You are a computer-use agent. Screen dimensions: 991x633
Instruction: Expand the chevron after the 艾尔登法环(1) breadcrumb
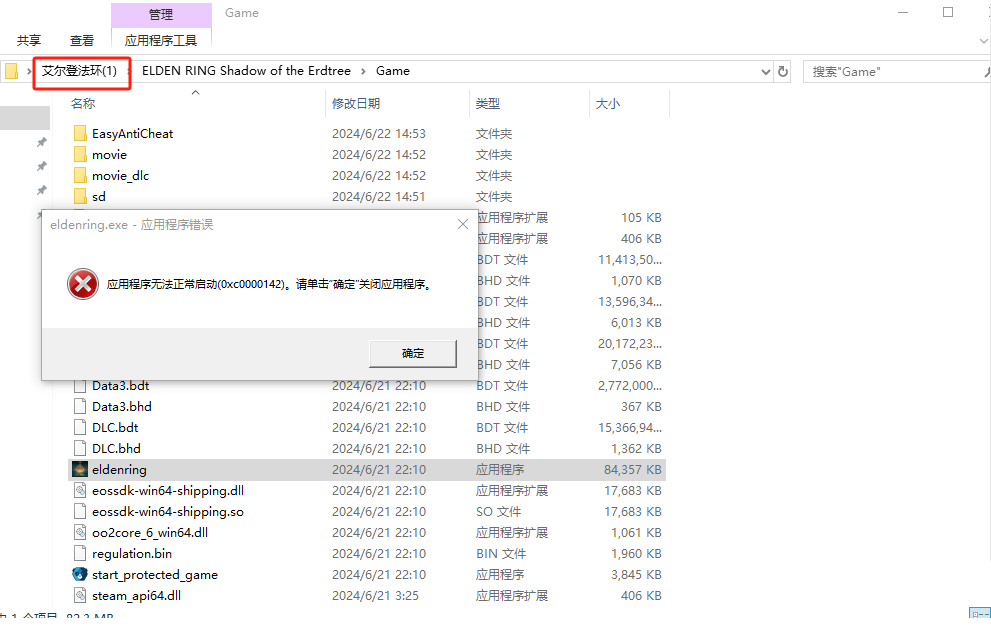pos(131,71)
